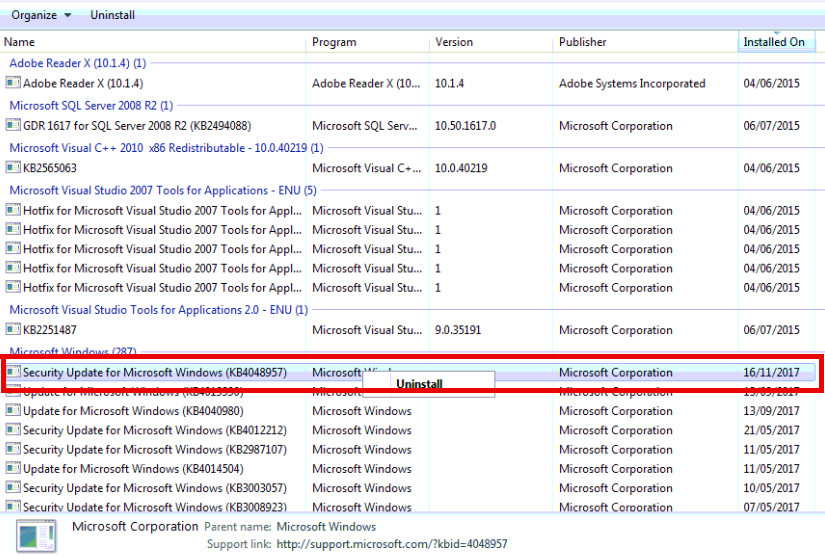This screenshot has width=825, height=558.
Task: Collapse the Microsoft SQL Server 2008 R2 group
Action: (x=91, y=106)
